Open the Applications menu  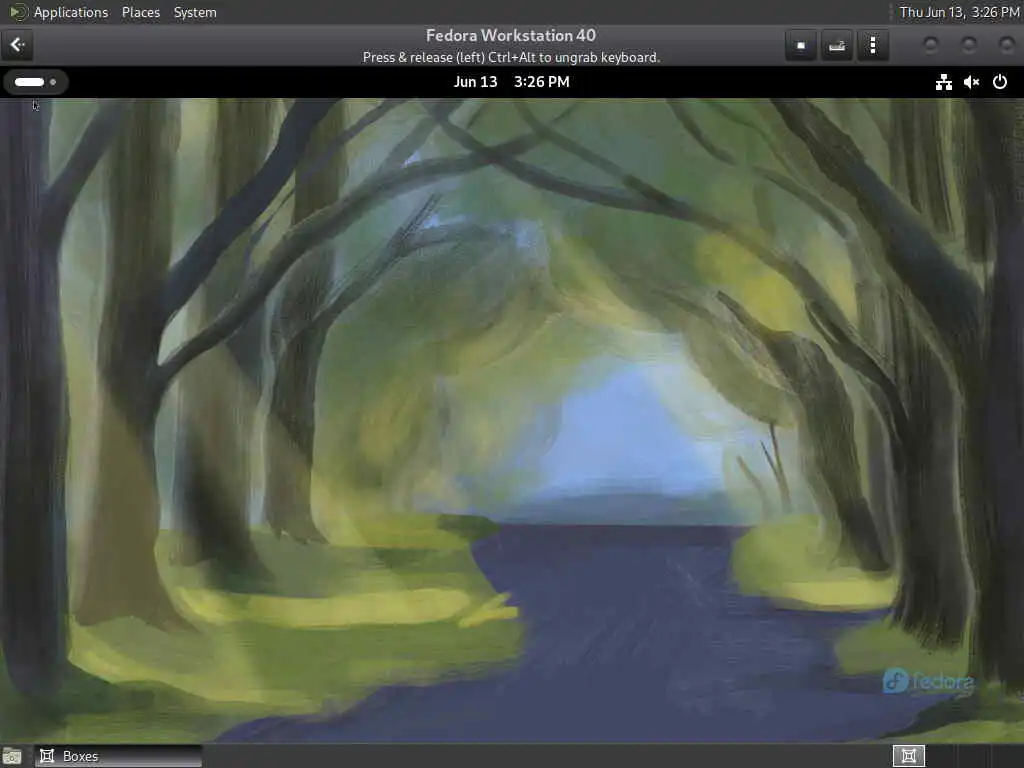[x=71, y=12]
